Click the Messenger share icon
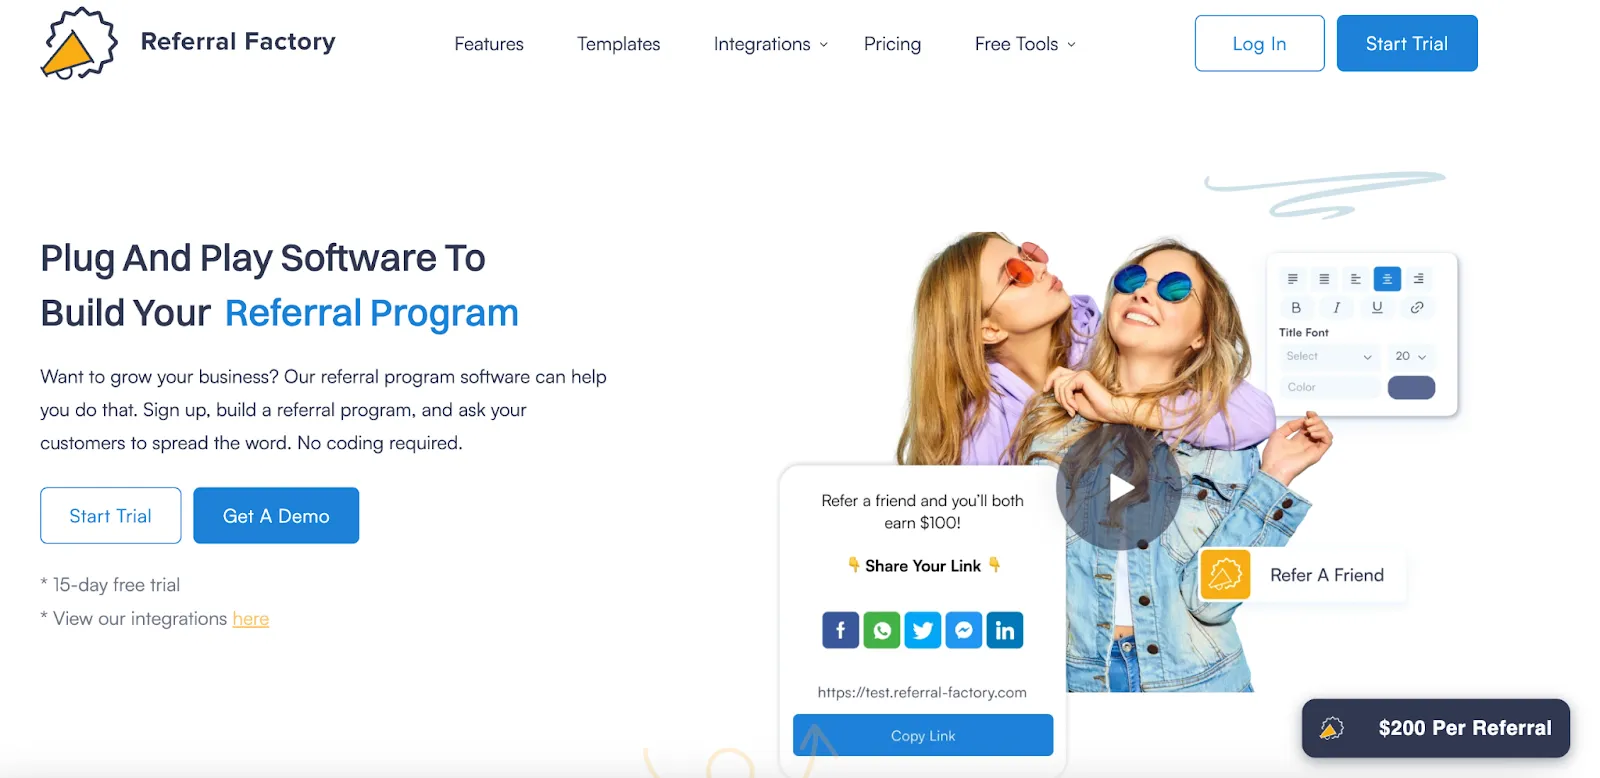Screen dimensions: 1600x778 pos(964,630)
